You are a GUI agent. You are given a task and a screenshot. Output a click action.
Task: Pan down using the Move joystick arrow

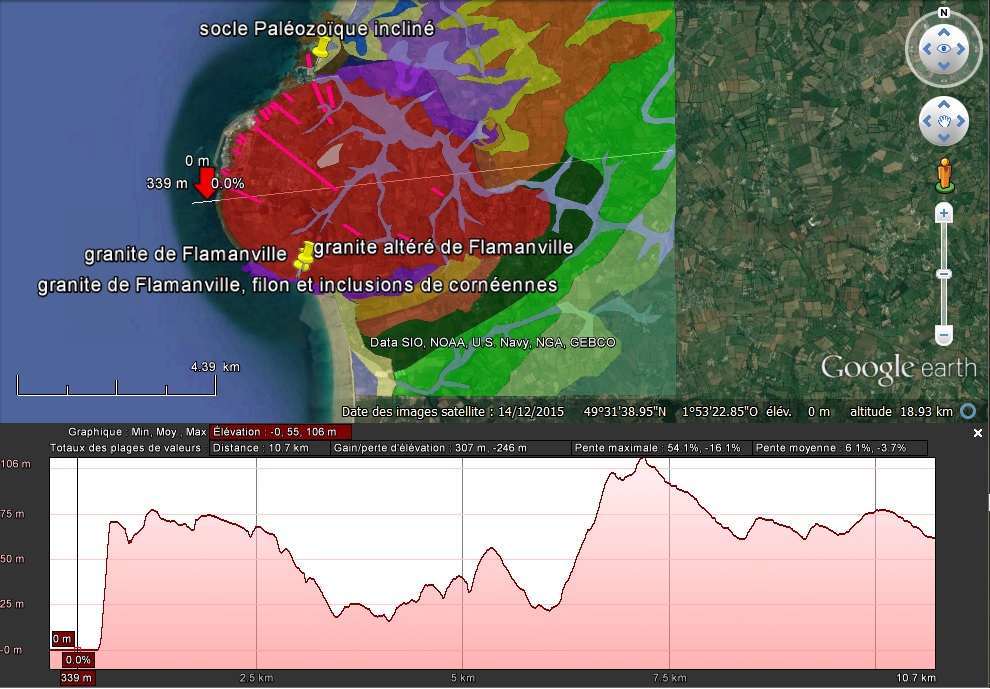[944, 139]
